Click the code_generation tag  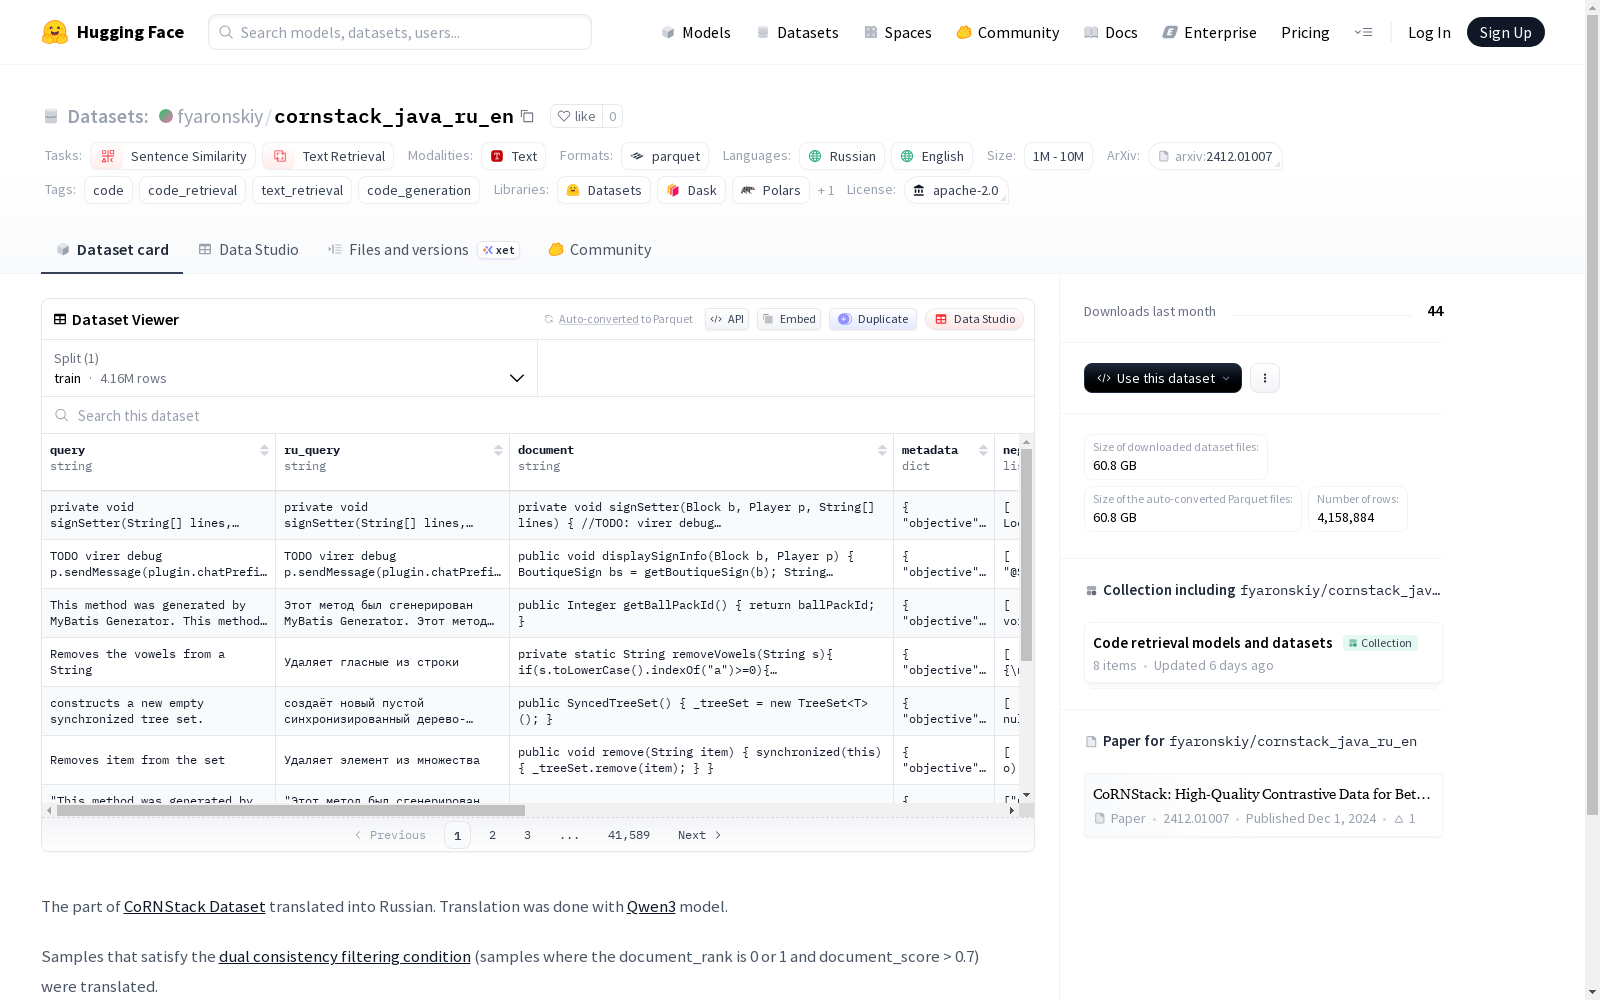coord(419,190)
